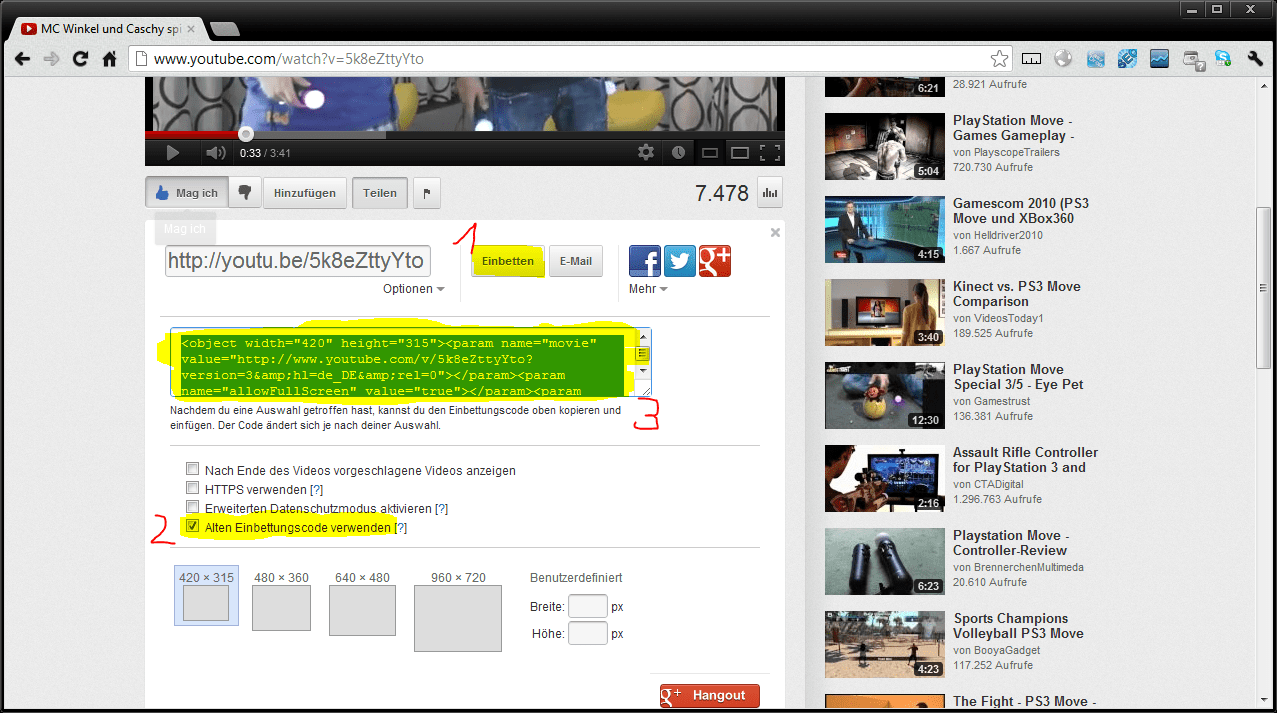This screenshot has width=1277, height=713.
Task: Share the video on Twitter
Action: (x=680, y=261)
